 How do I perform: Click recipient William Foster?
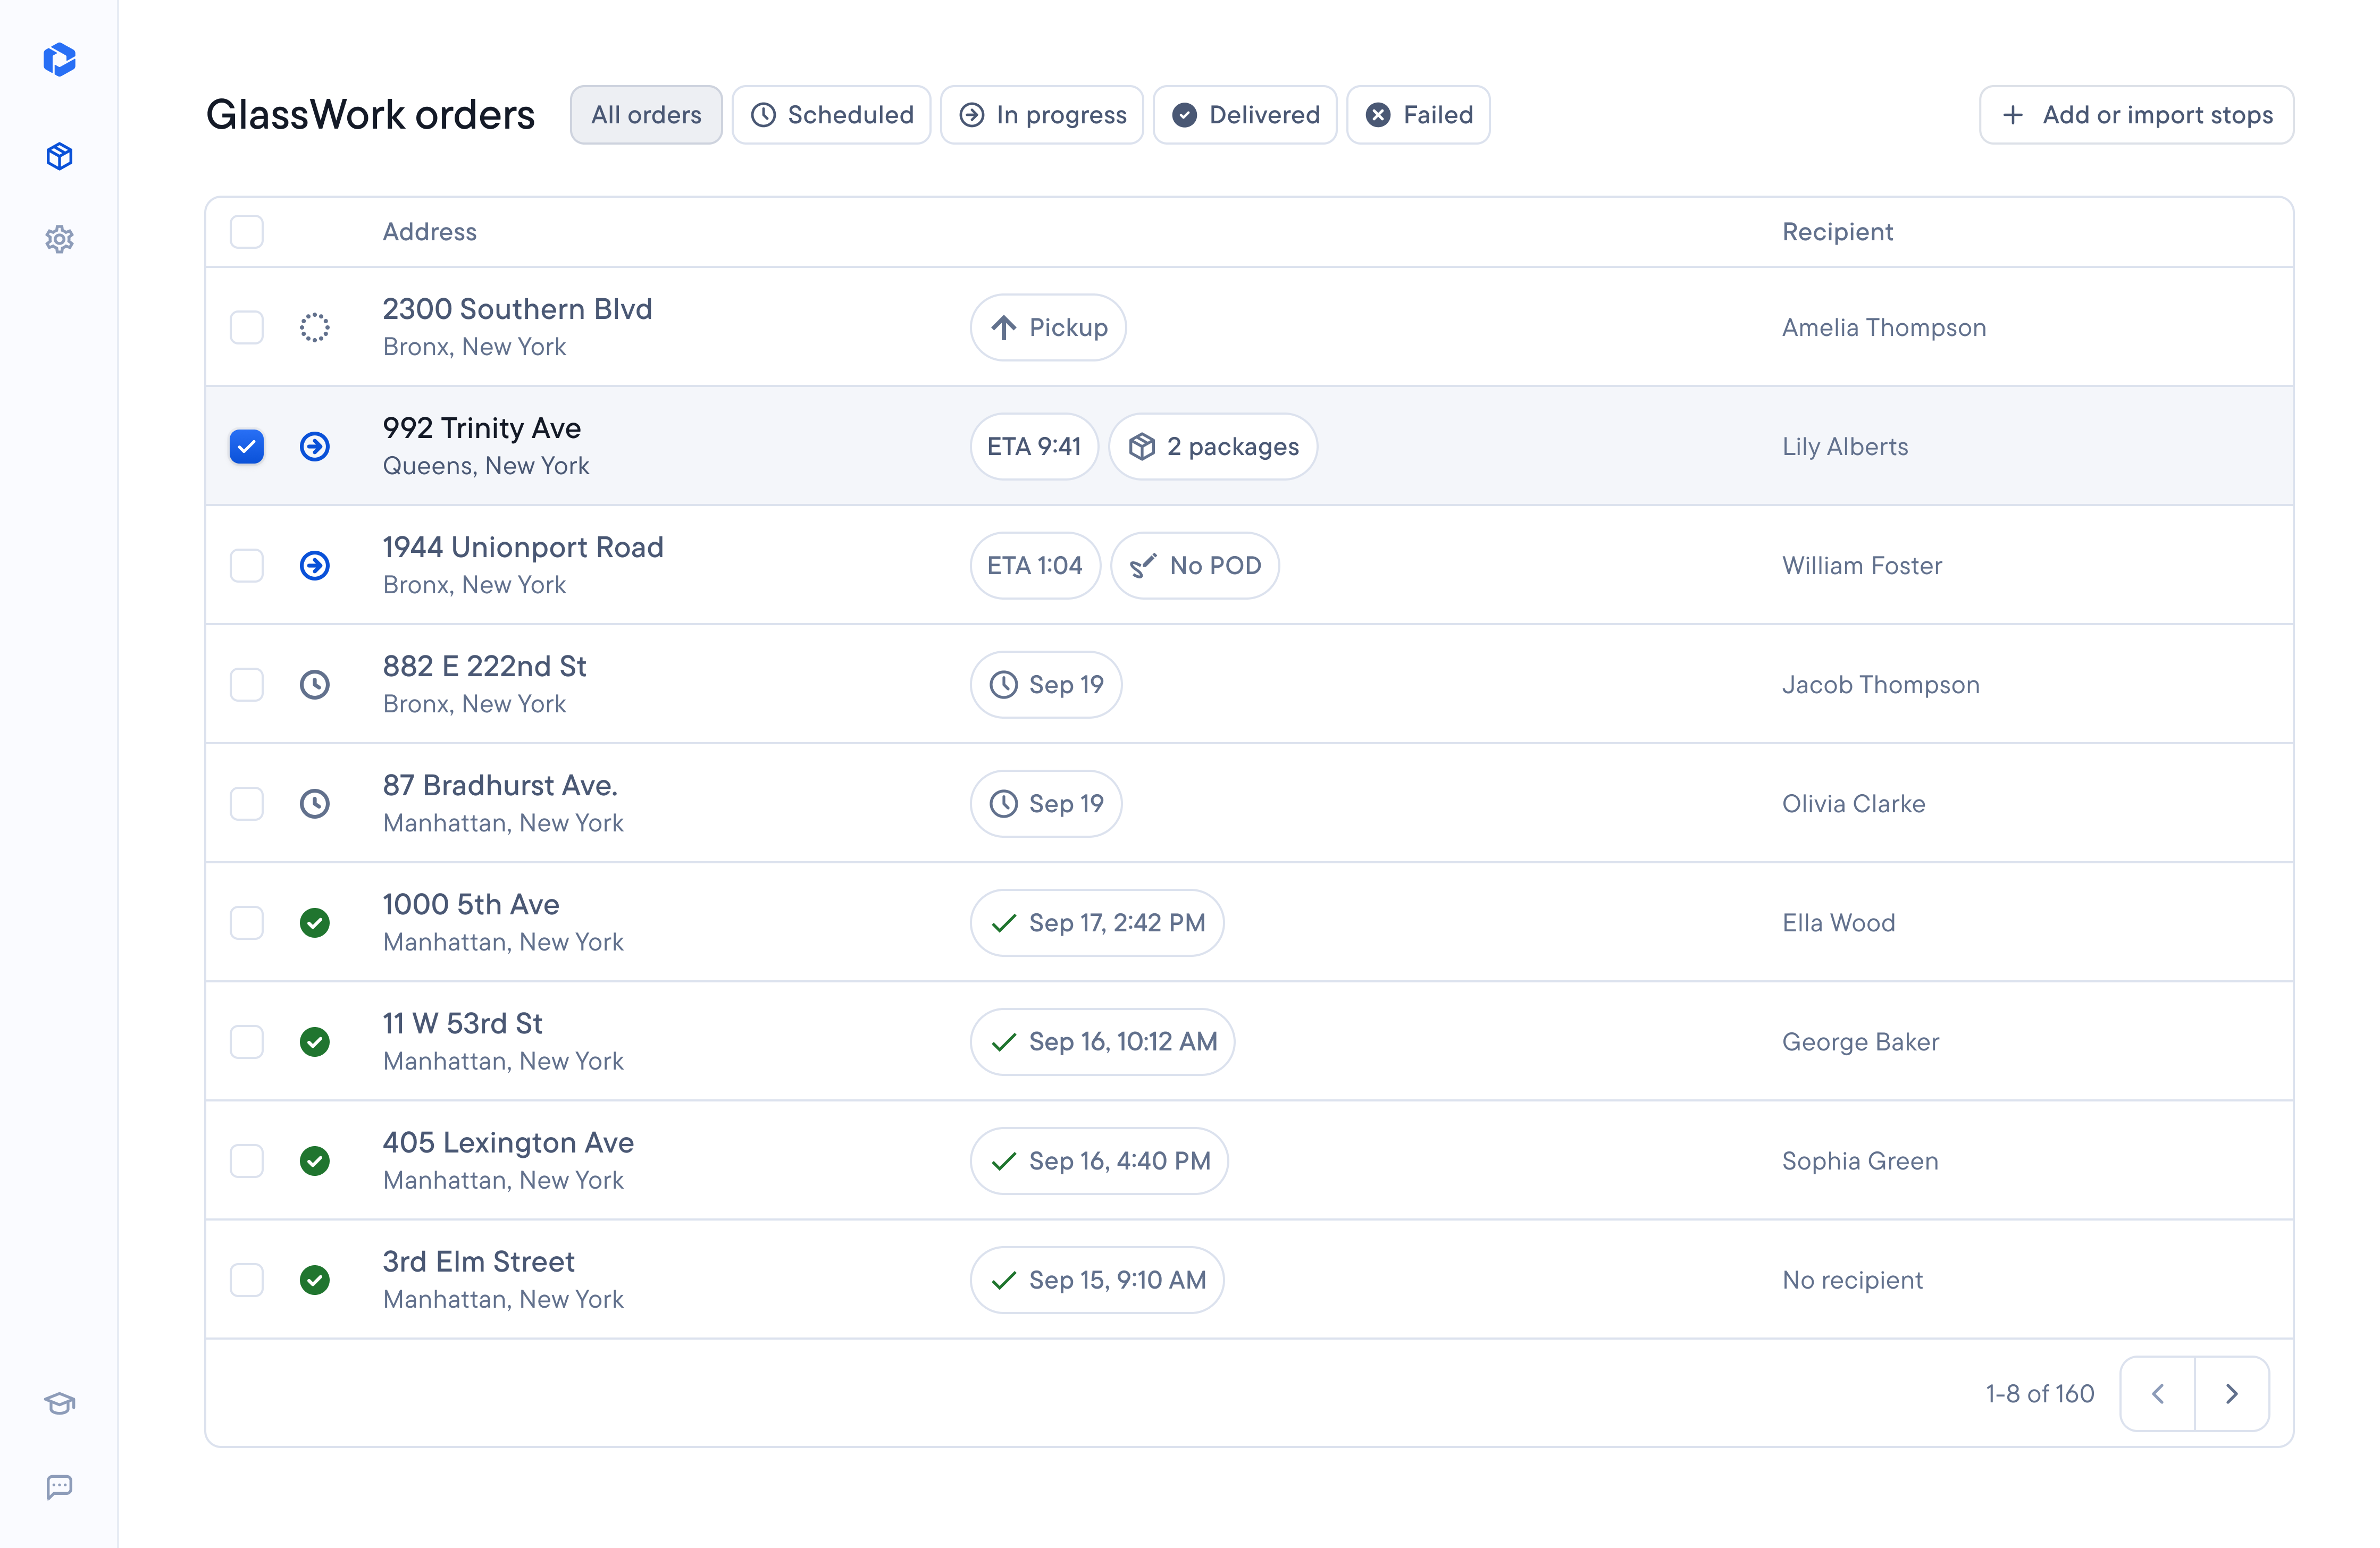point(1862,565)
